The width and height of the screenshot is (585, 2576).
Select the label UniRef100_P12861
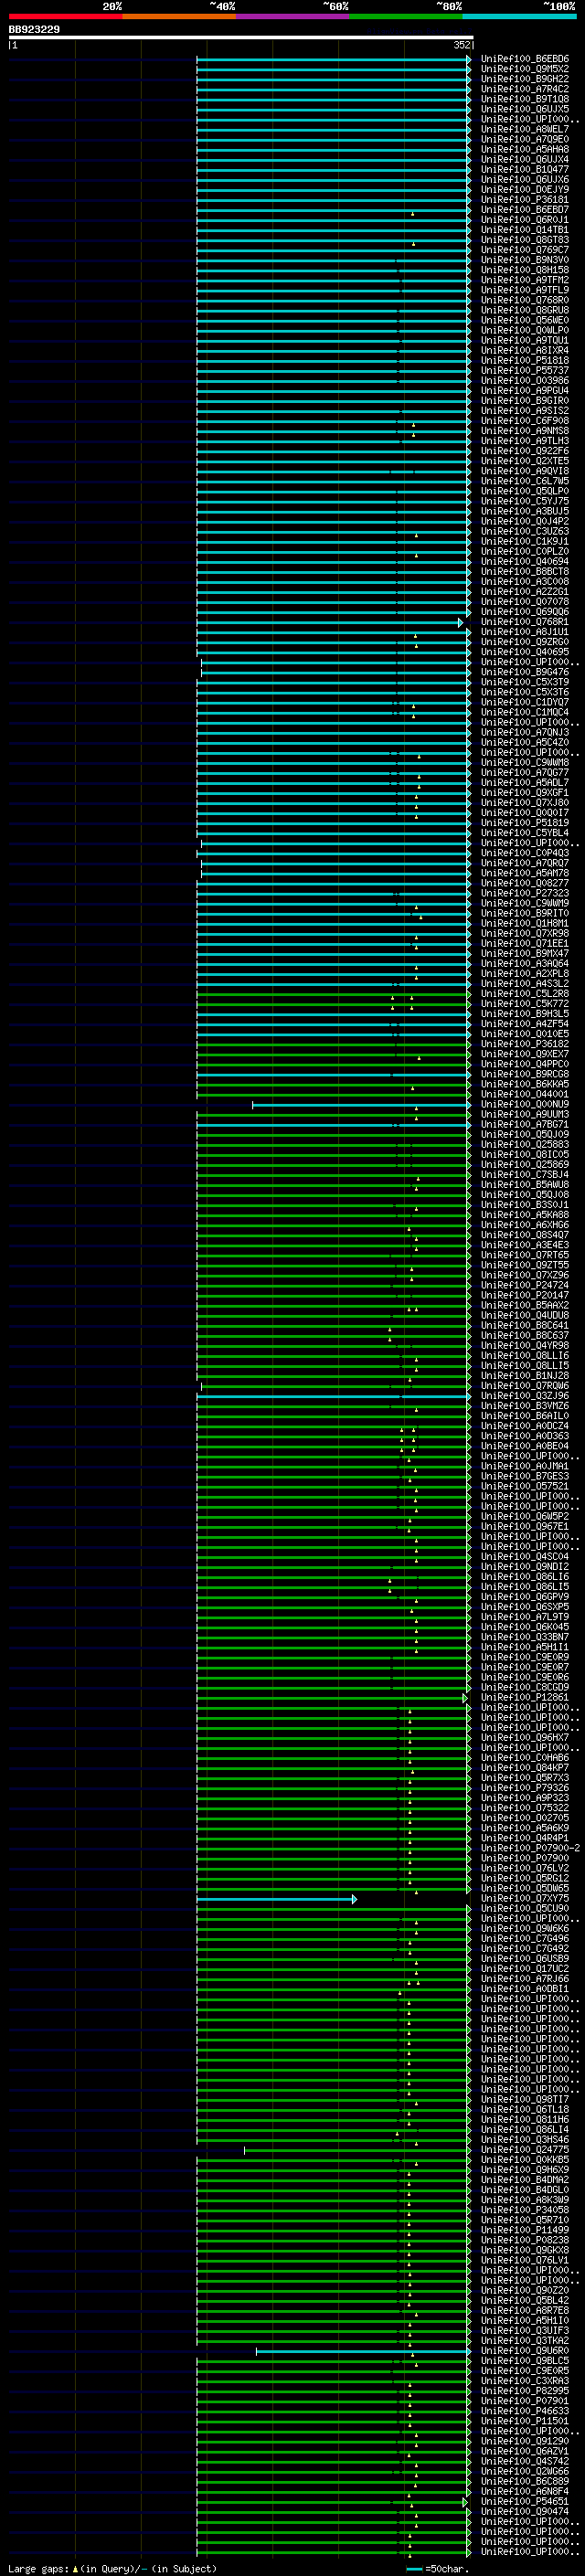525,1698
